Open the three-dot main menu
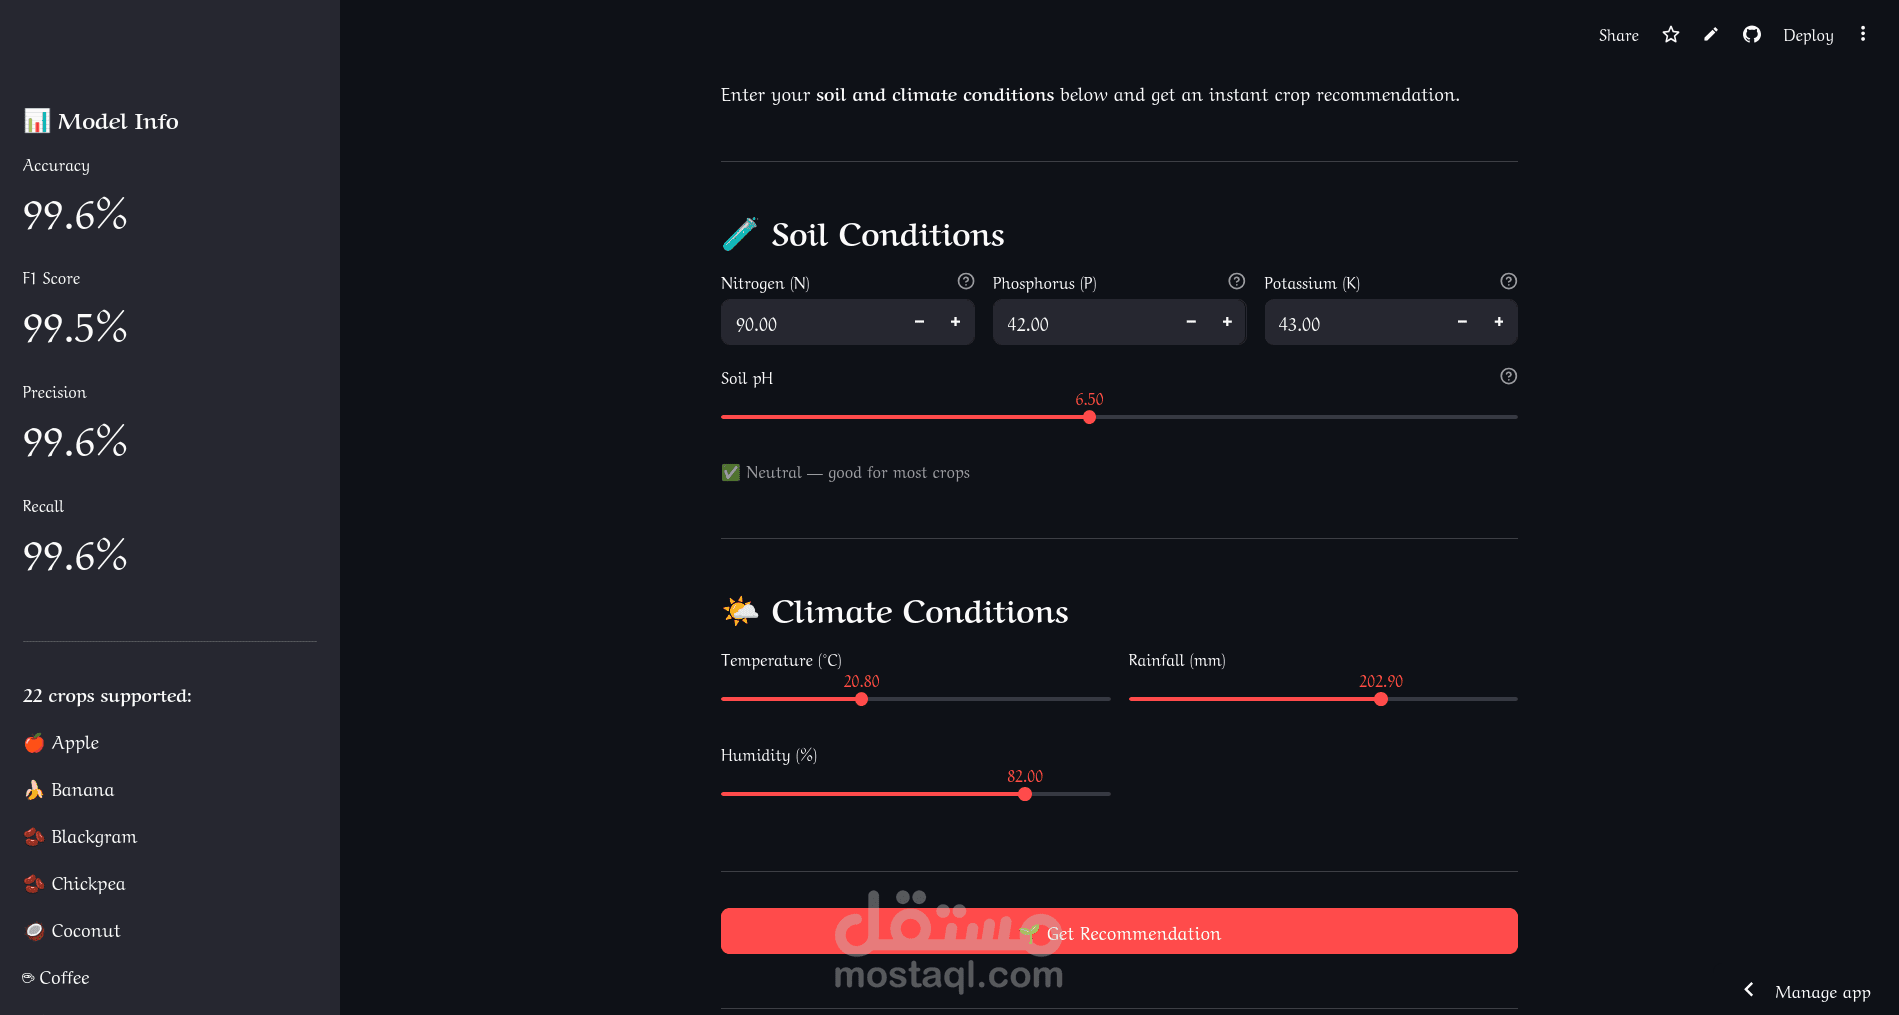 pyautogui.click(x=1862, y=34)
